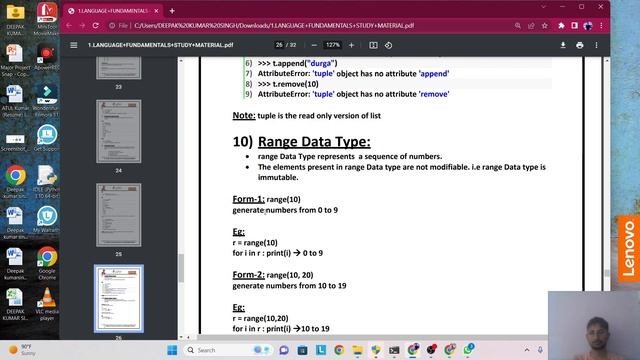Click the 127% zoom level field

(333, 45)
